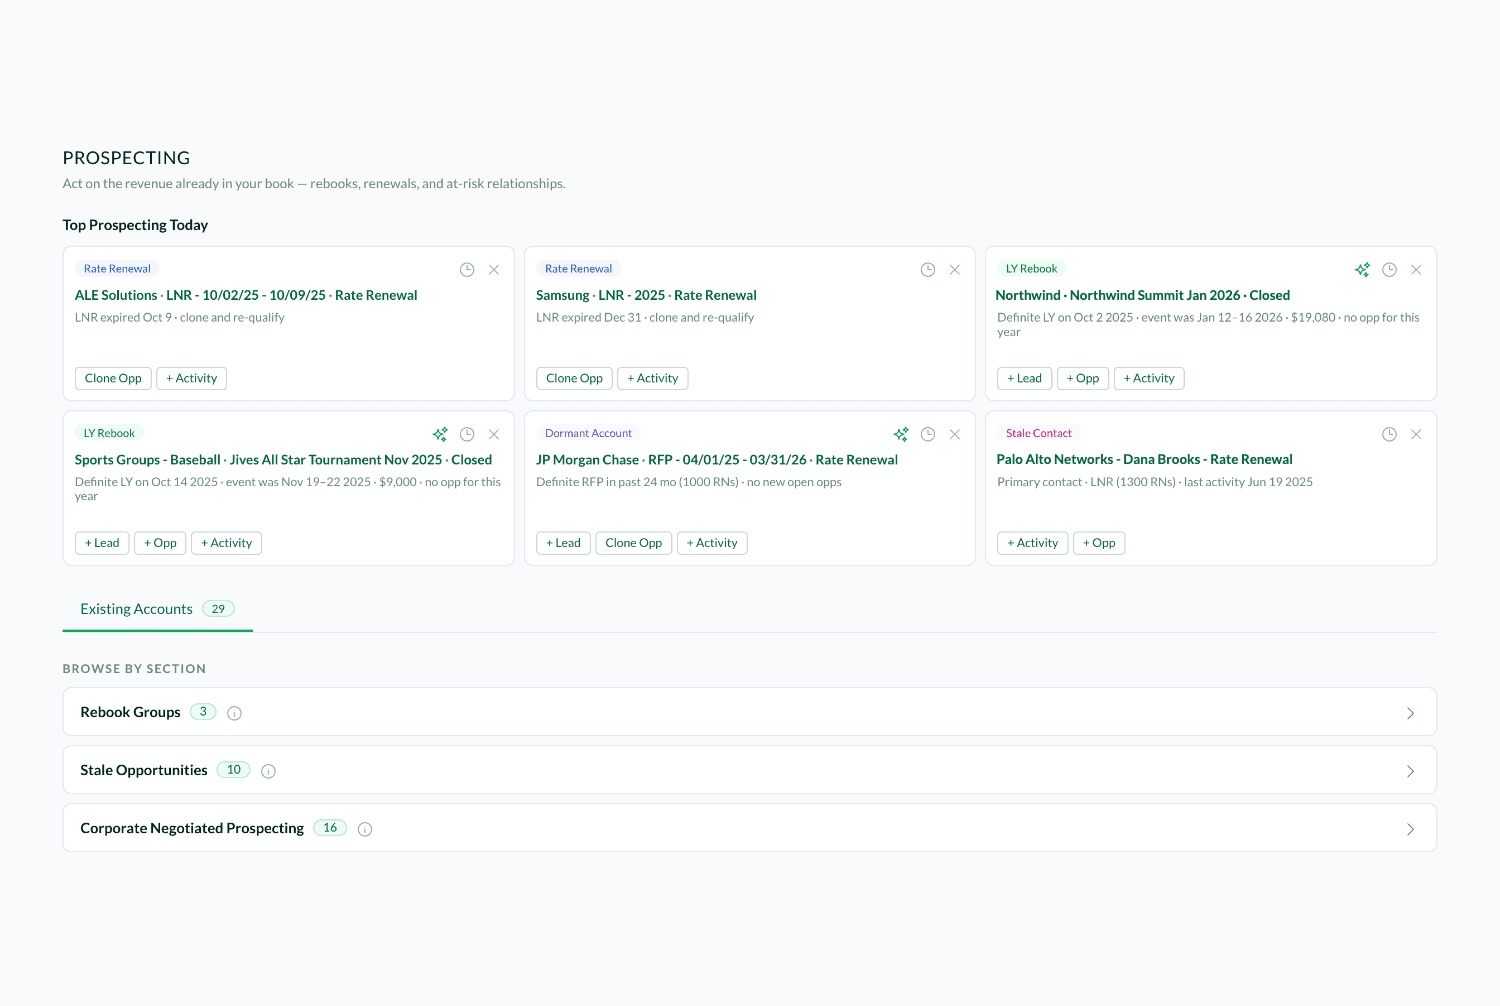Snooze the Sports Groups Baseball card

(467, 434)
